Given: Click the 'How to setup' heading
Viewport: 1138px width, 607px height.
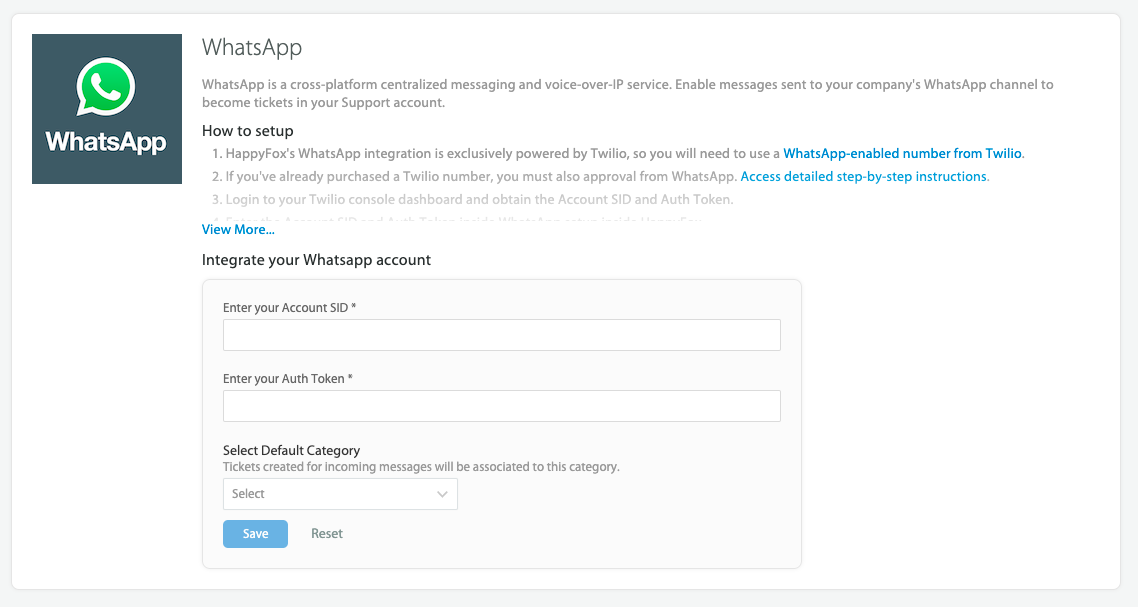Looking at the screenshot, I should click(x=247, y=131).
